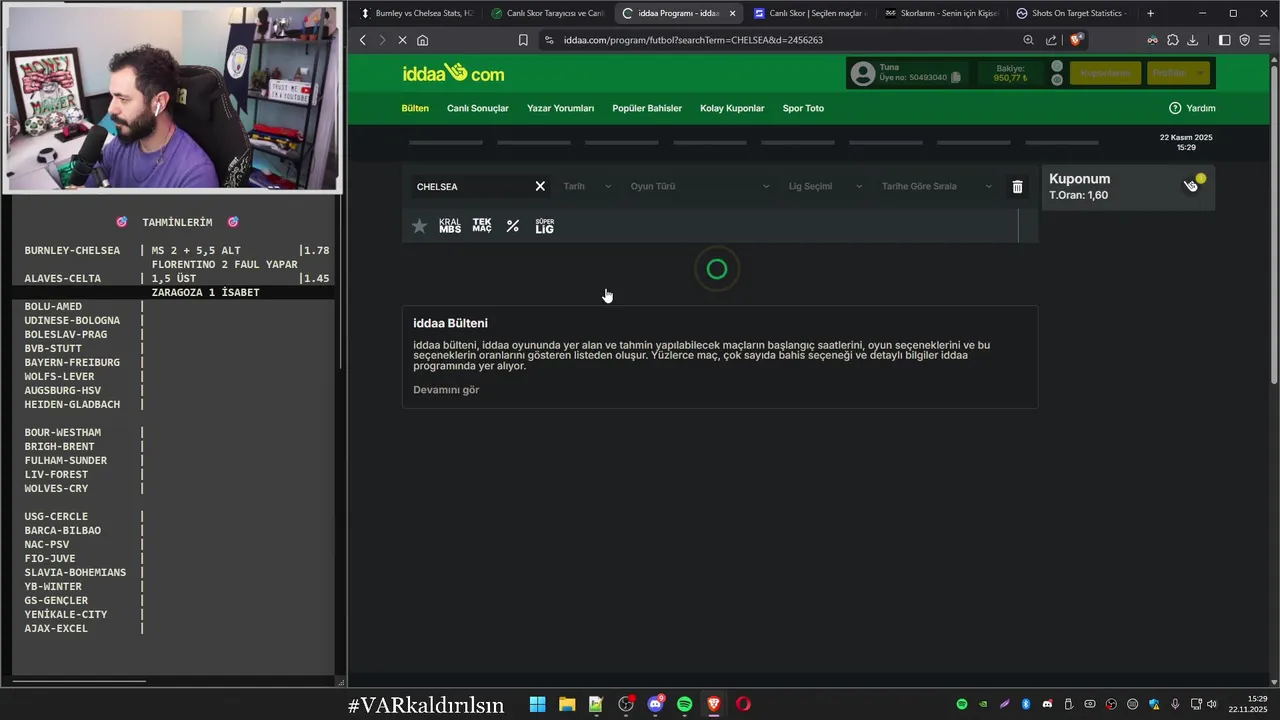Click the zoom magnifier icon in address bar
This screenshot has width=1280, height=720.
(x=1028, y=40)
